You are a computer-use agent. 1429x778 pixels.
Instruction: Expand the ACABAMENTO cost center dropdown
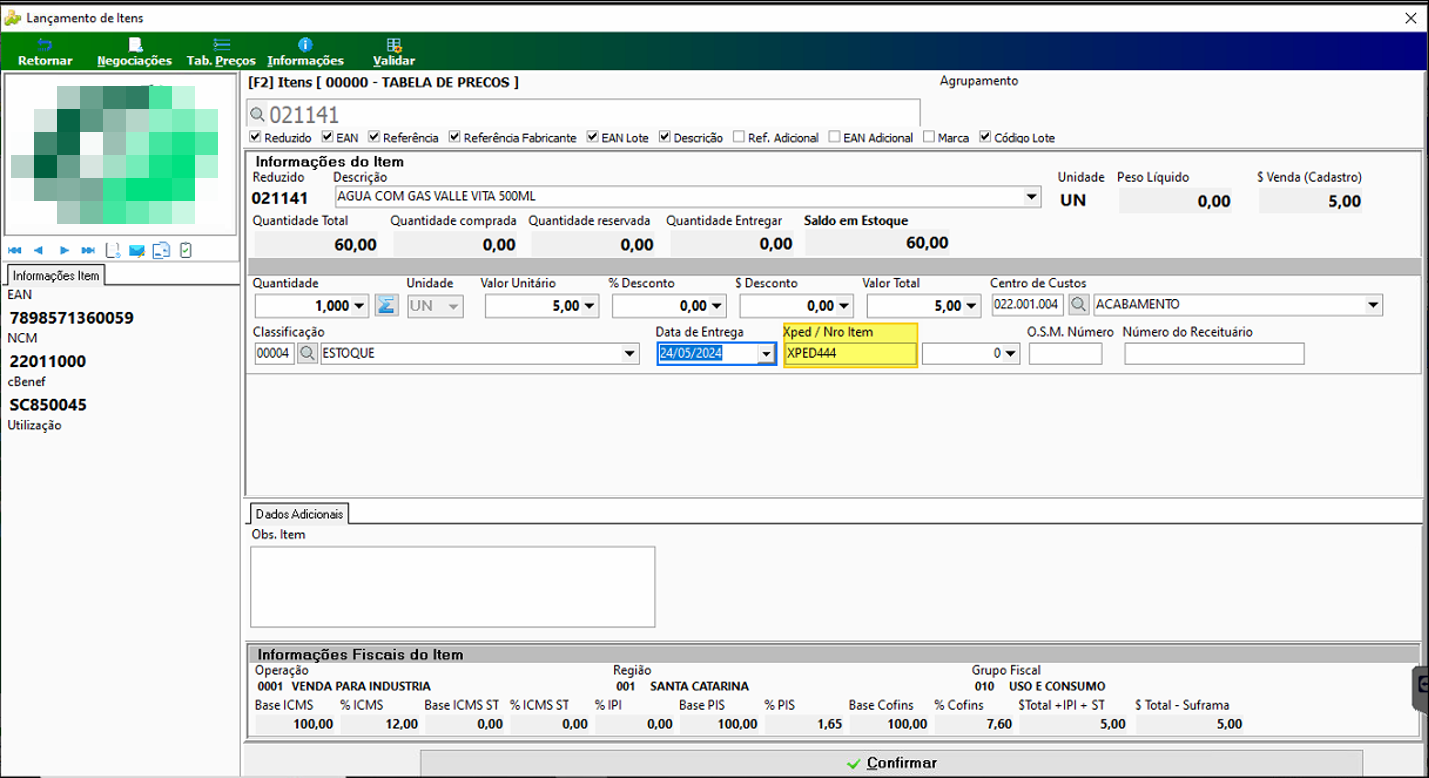(x=1374, y=304)
